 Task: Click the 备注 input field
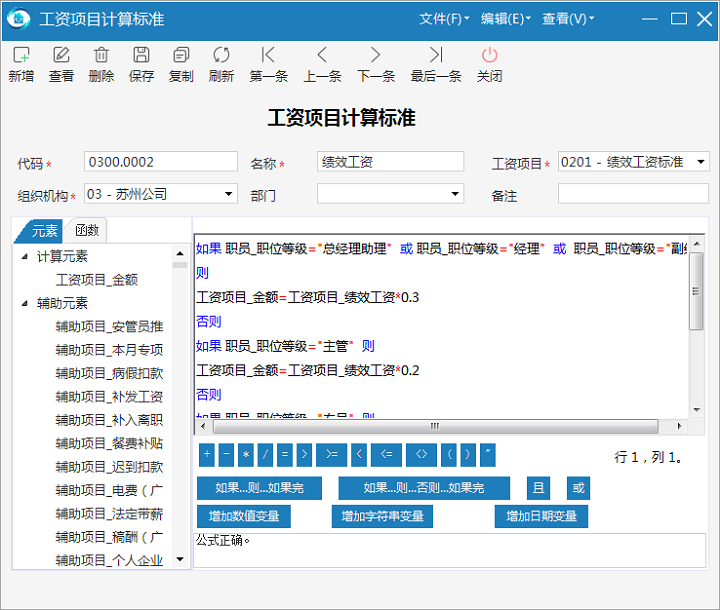[x=634, y=194]
